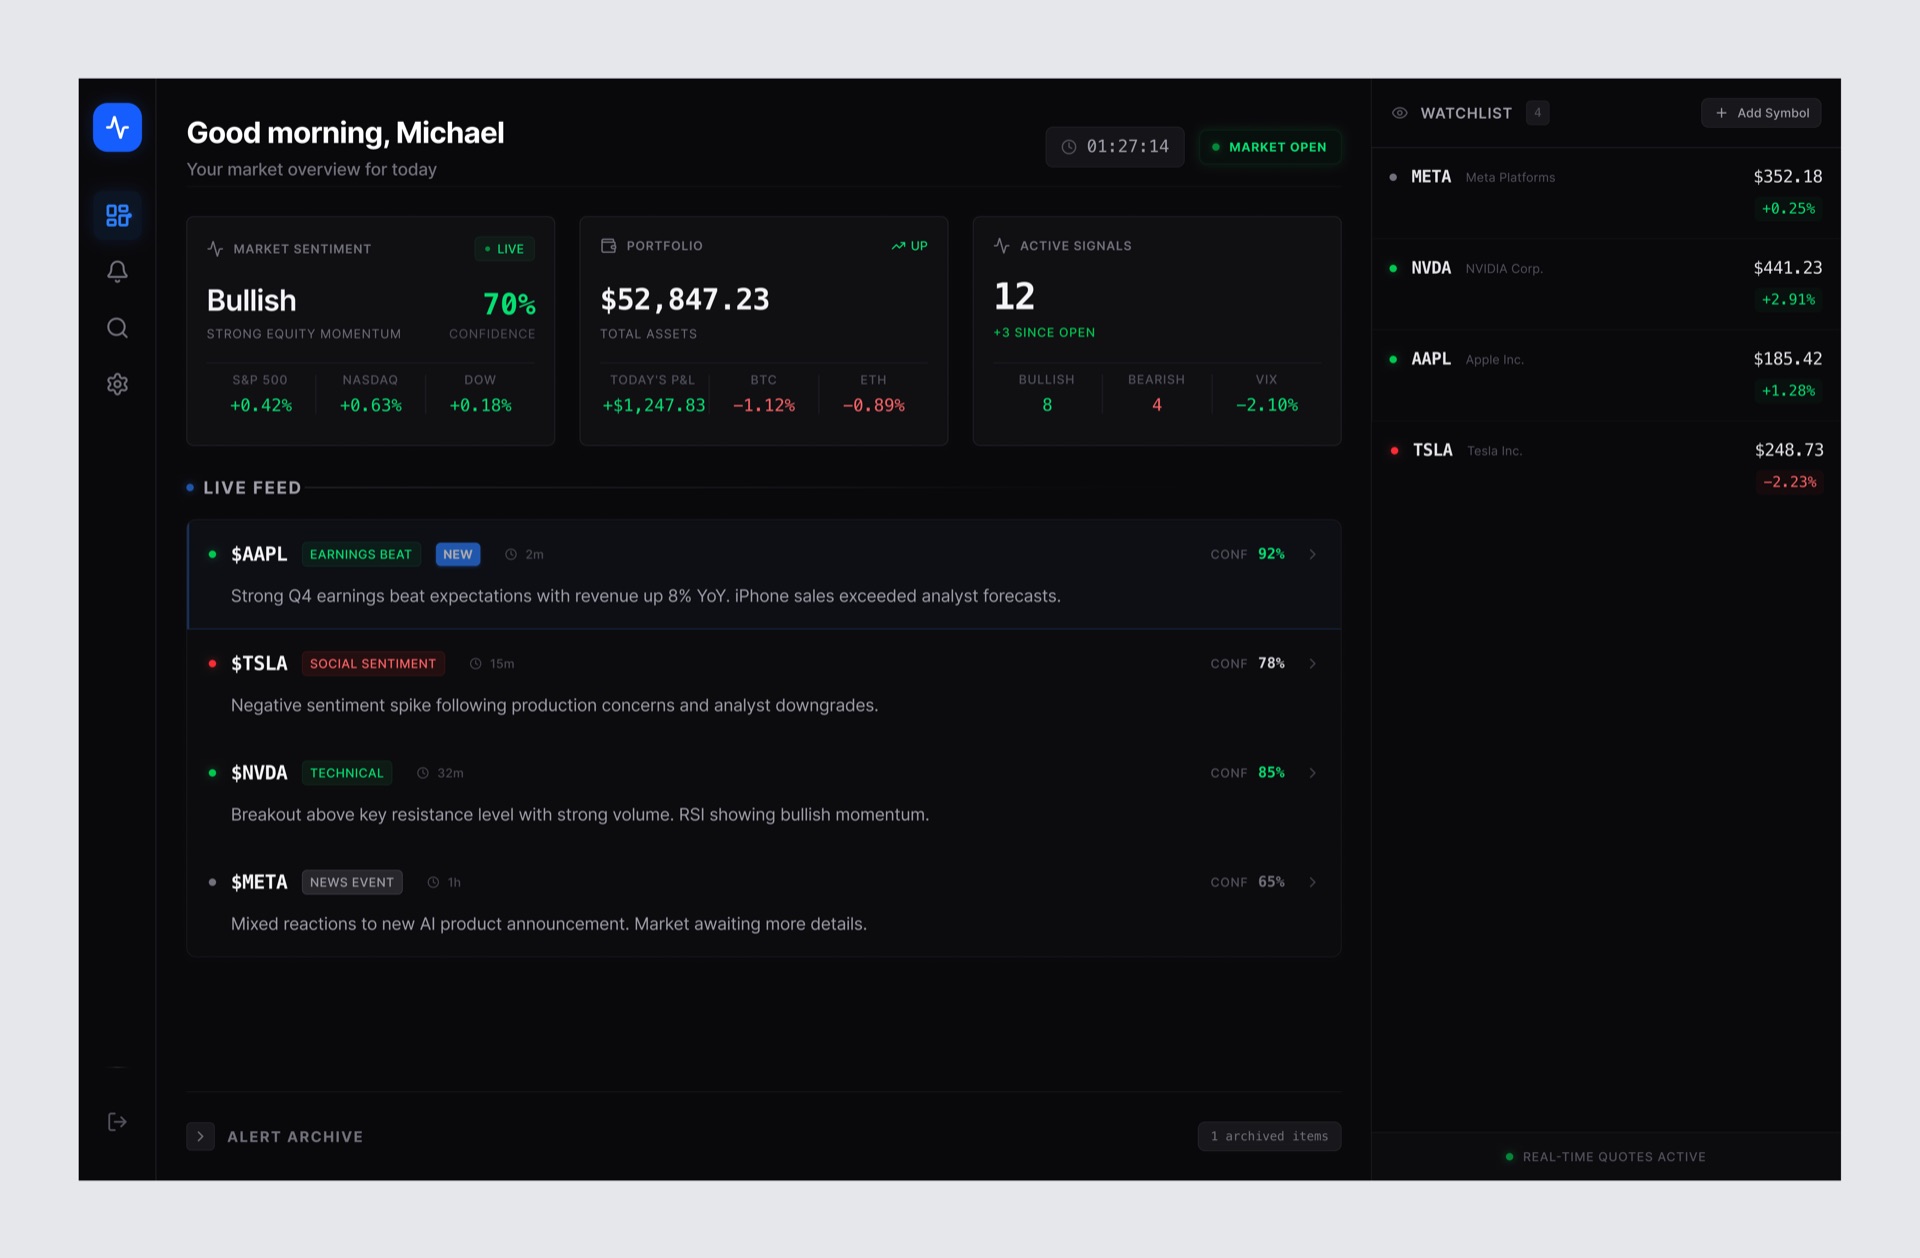
Task: Expand the ALERT ARCHIVE section
Action: coord(200,1136)
